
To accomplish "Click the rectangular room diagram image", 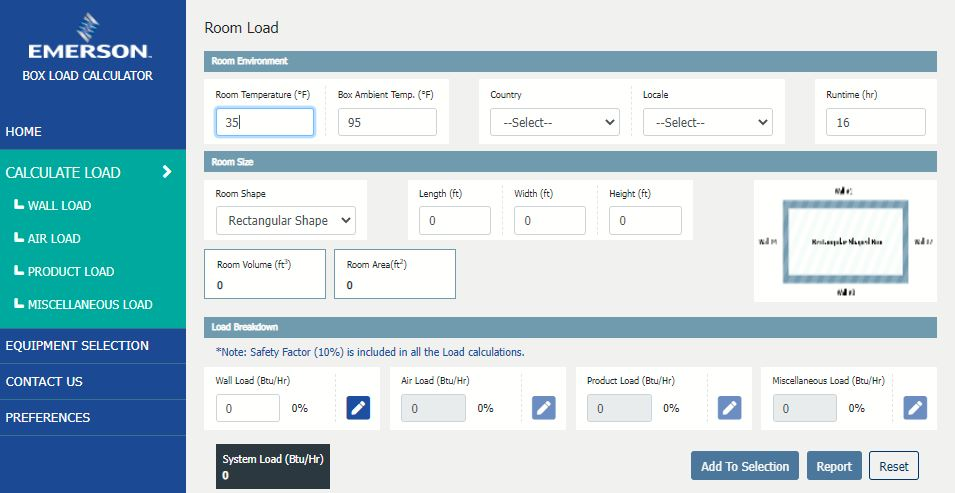I will tap(845, 241).
